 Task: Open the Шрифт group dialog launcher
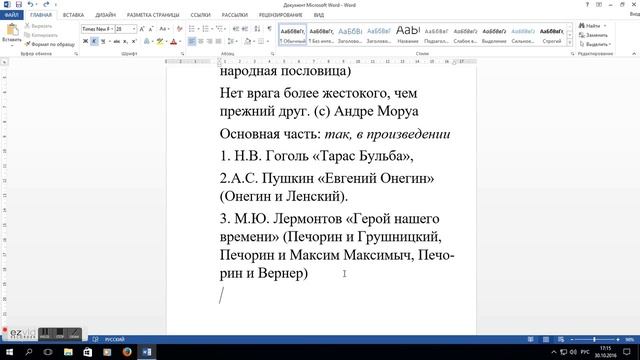click(182, 53)
